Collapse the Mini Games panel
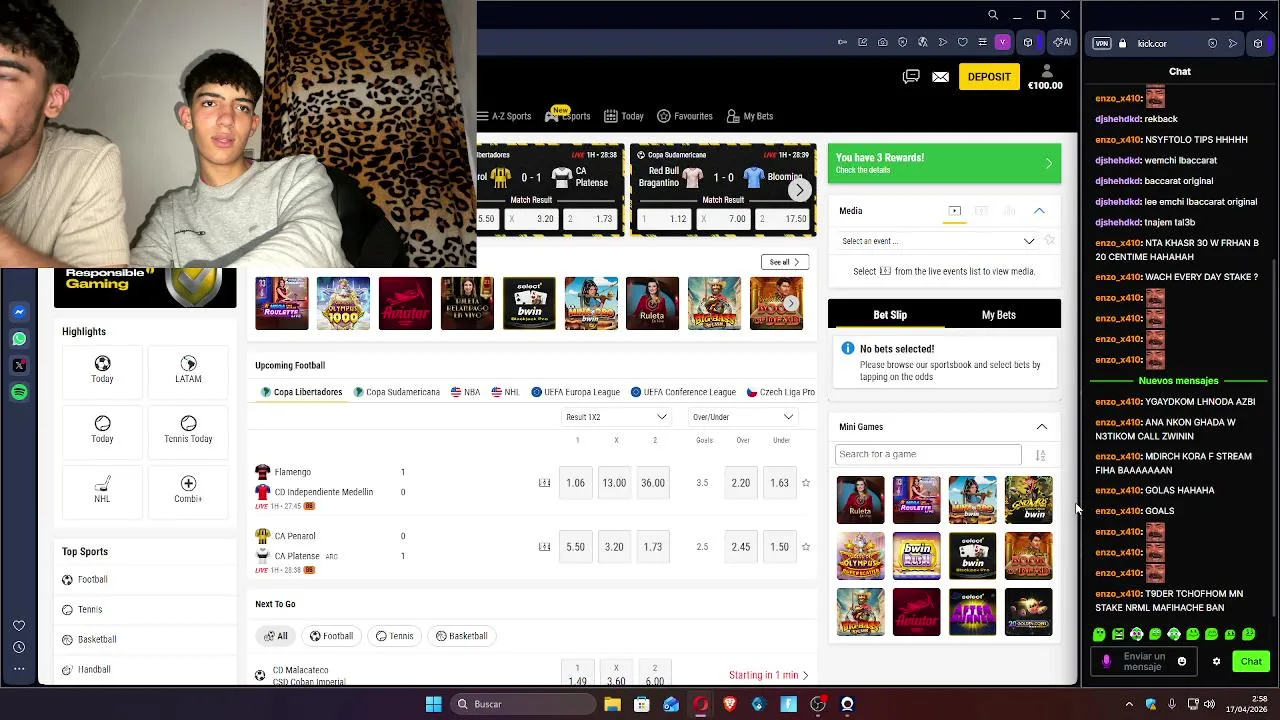 1042,427
